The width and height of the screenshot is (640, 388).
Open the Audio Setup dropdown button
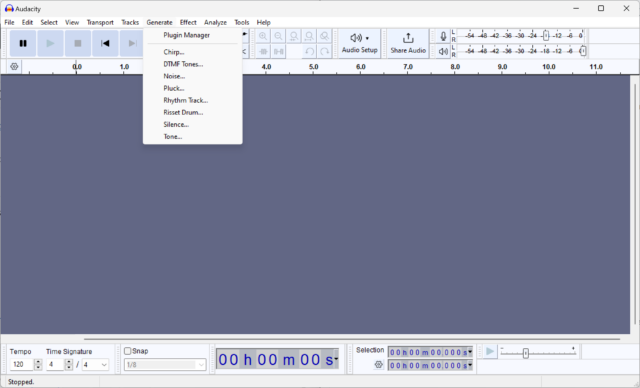pos(360,43)
